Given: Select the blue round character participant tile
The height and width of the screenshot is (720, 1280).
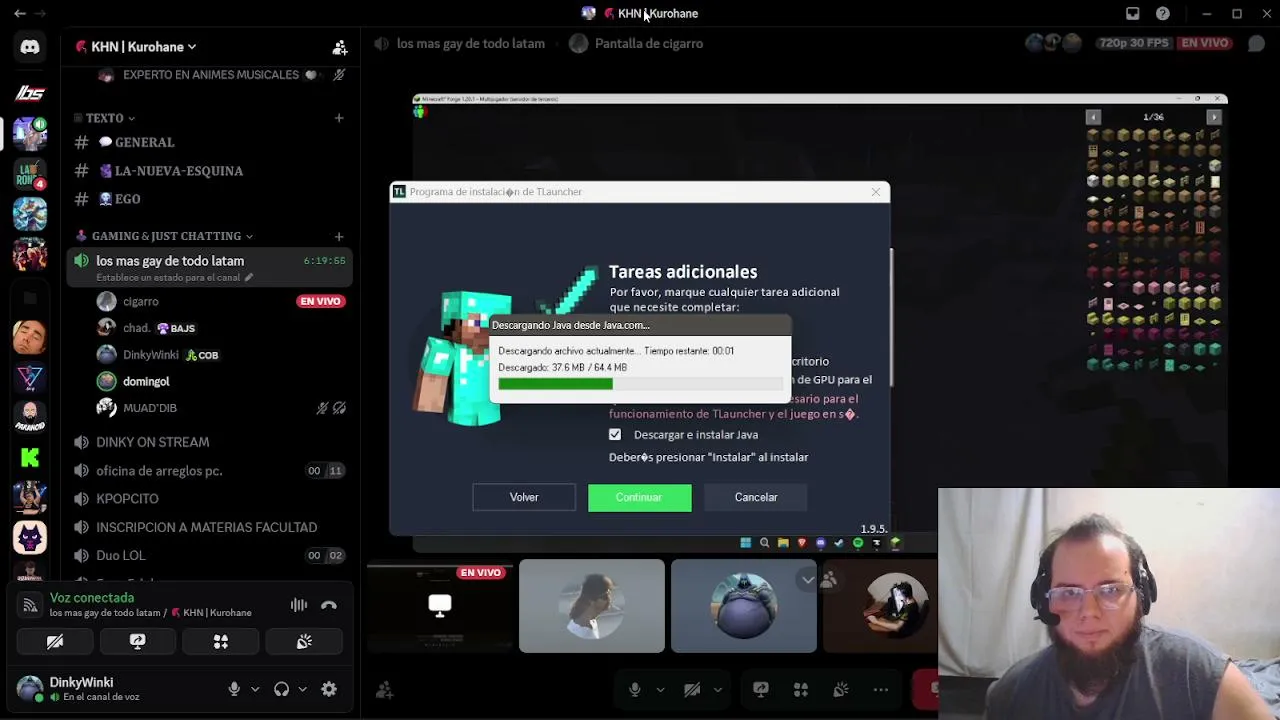Looking at the screenshot, I should point(743,606).
